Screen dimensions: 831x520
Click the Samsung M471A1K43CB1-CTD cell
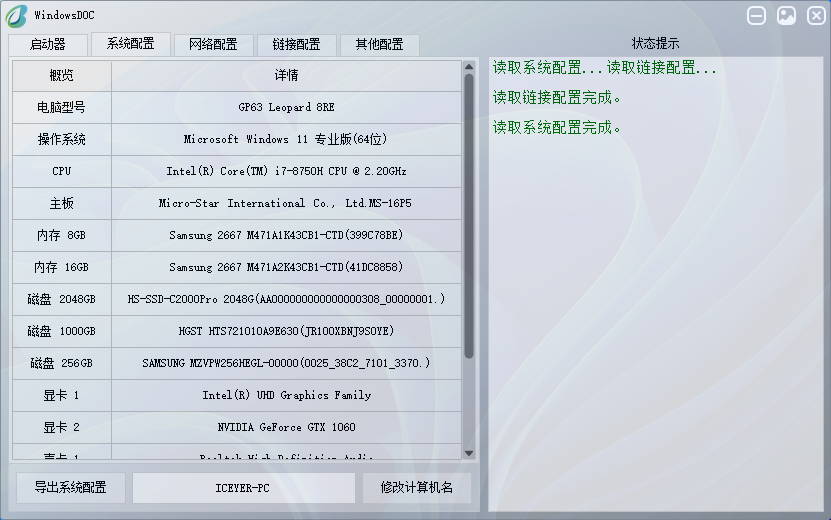point(286,235)
